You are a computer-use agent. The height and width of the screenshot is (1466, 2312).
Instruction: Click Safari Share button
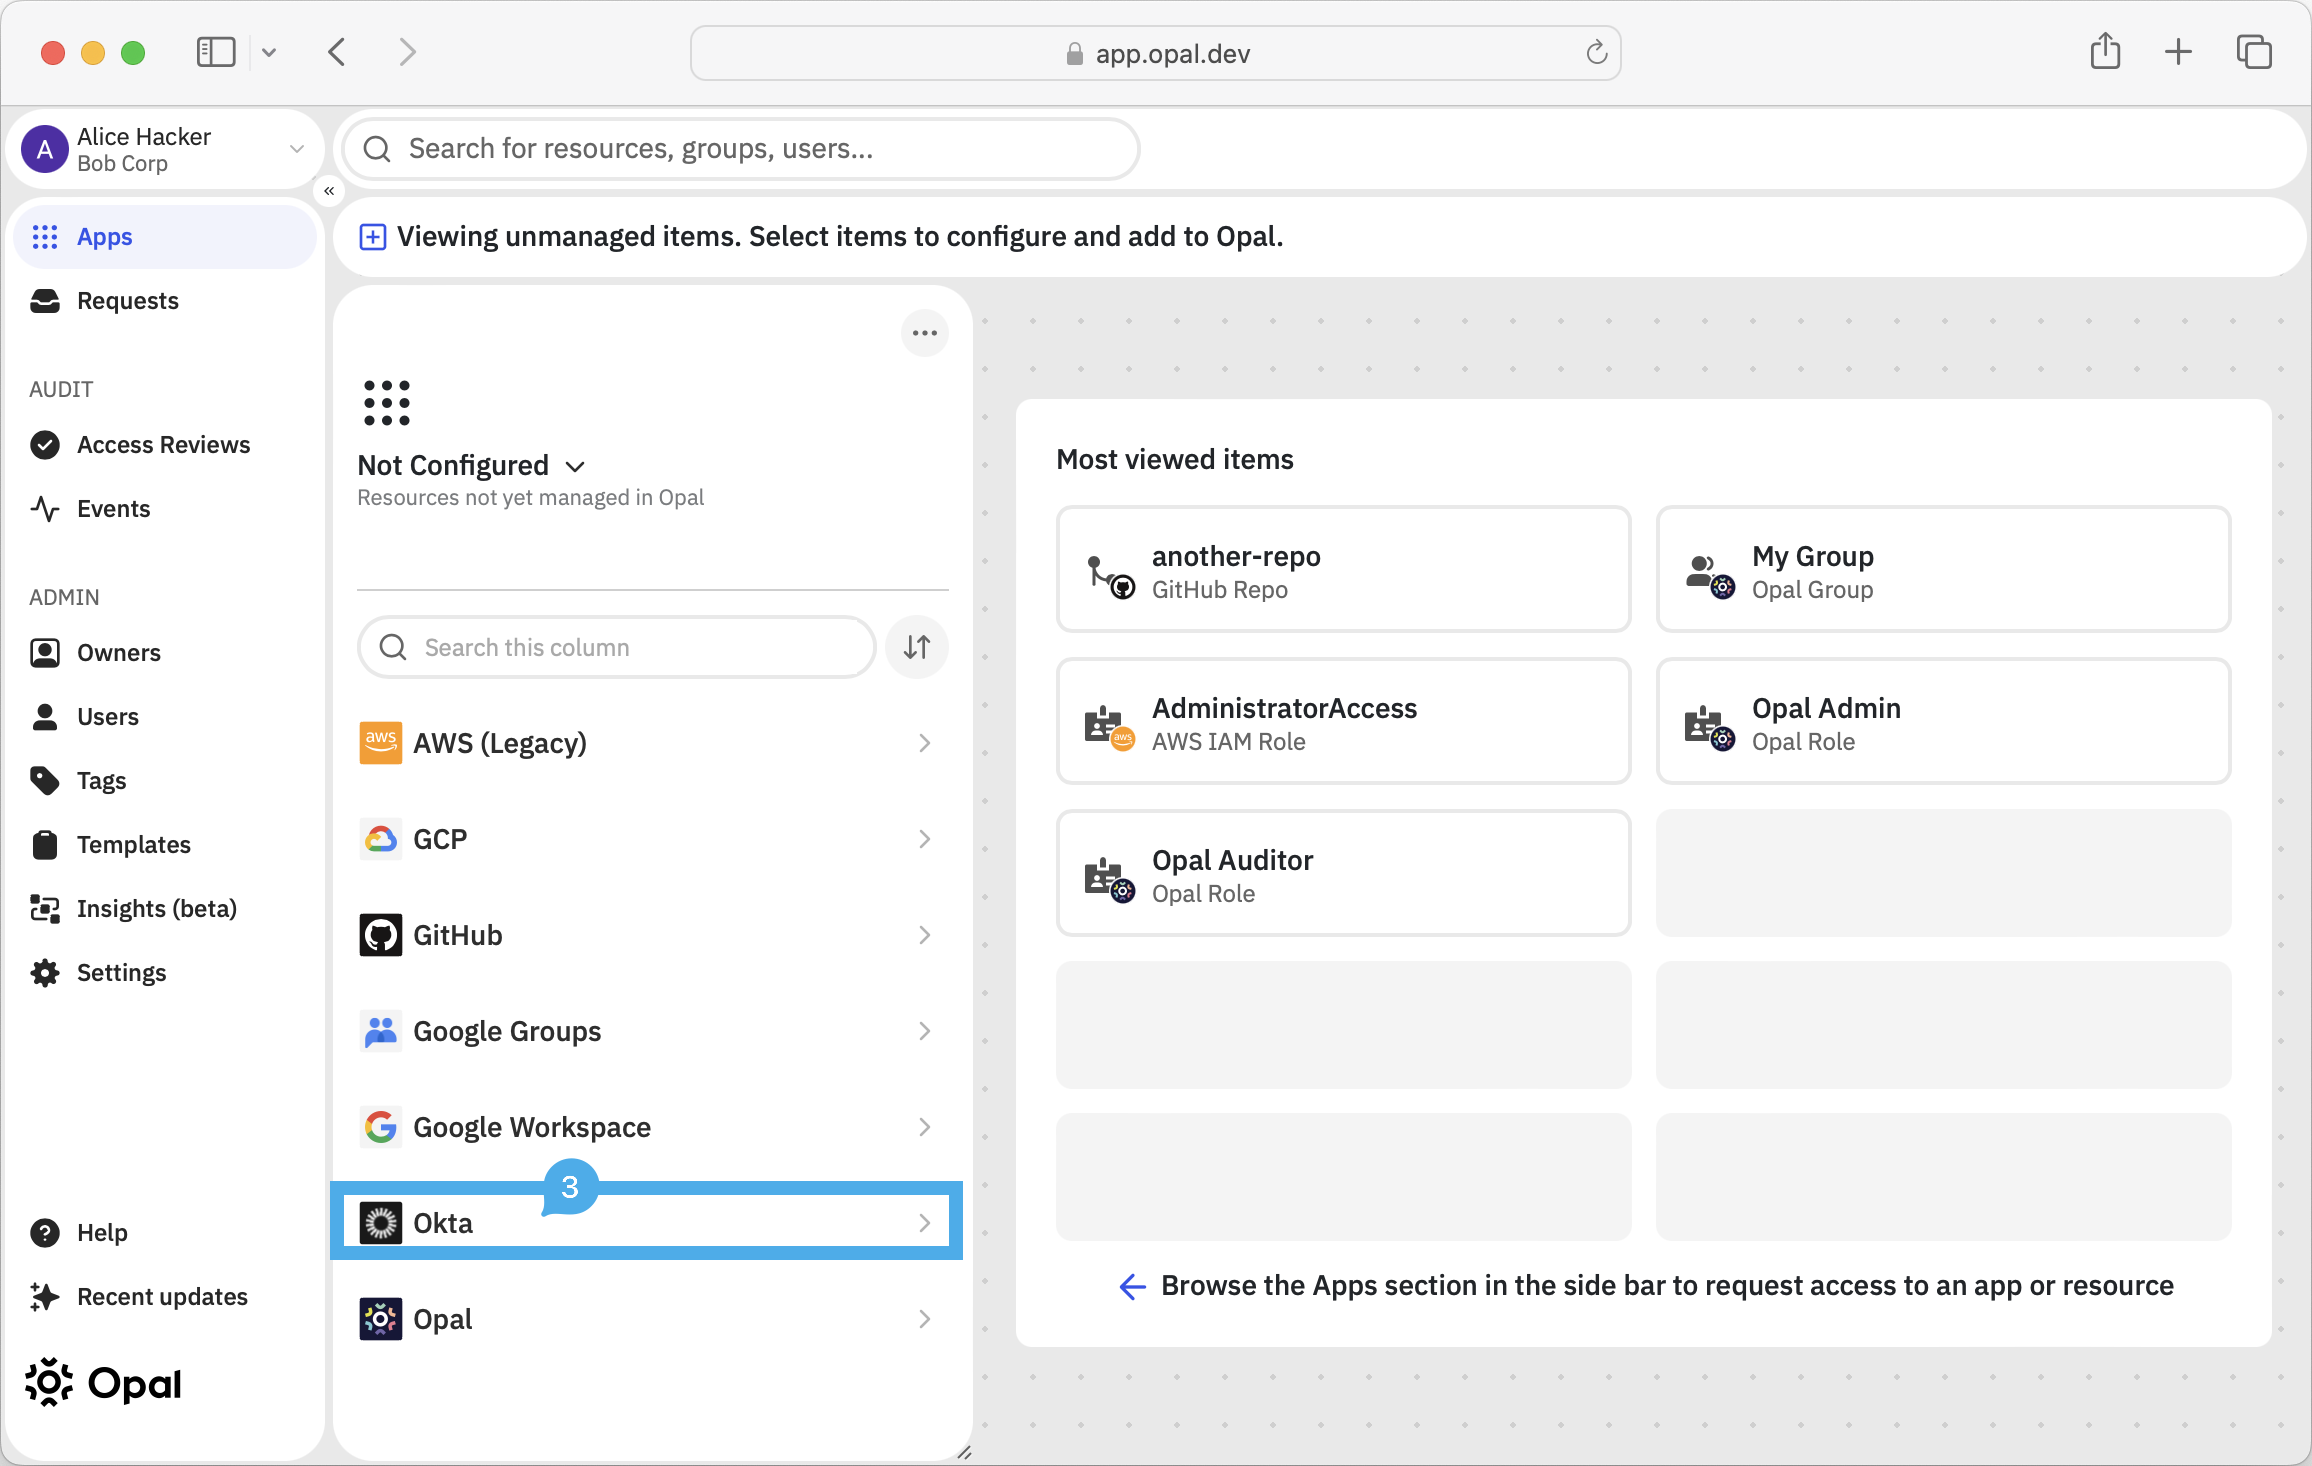tap(2106, 51)
